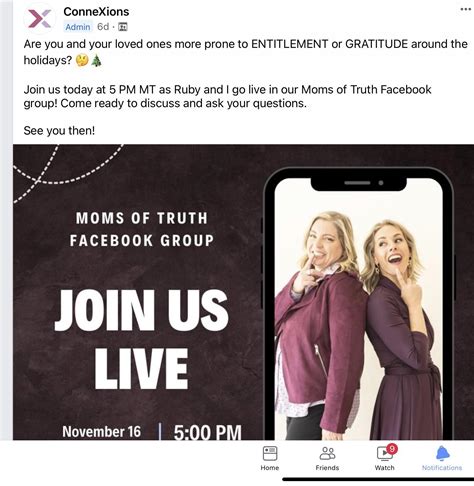The width and height of the screenshot is (474, 486).
Task: Click the red 9 badge on Watch
Action: [392, 449]
